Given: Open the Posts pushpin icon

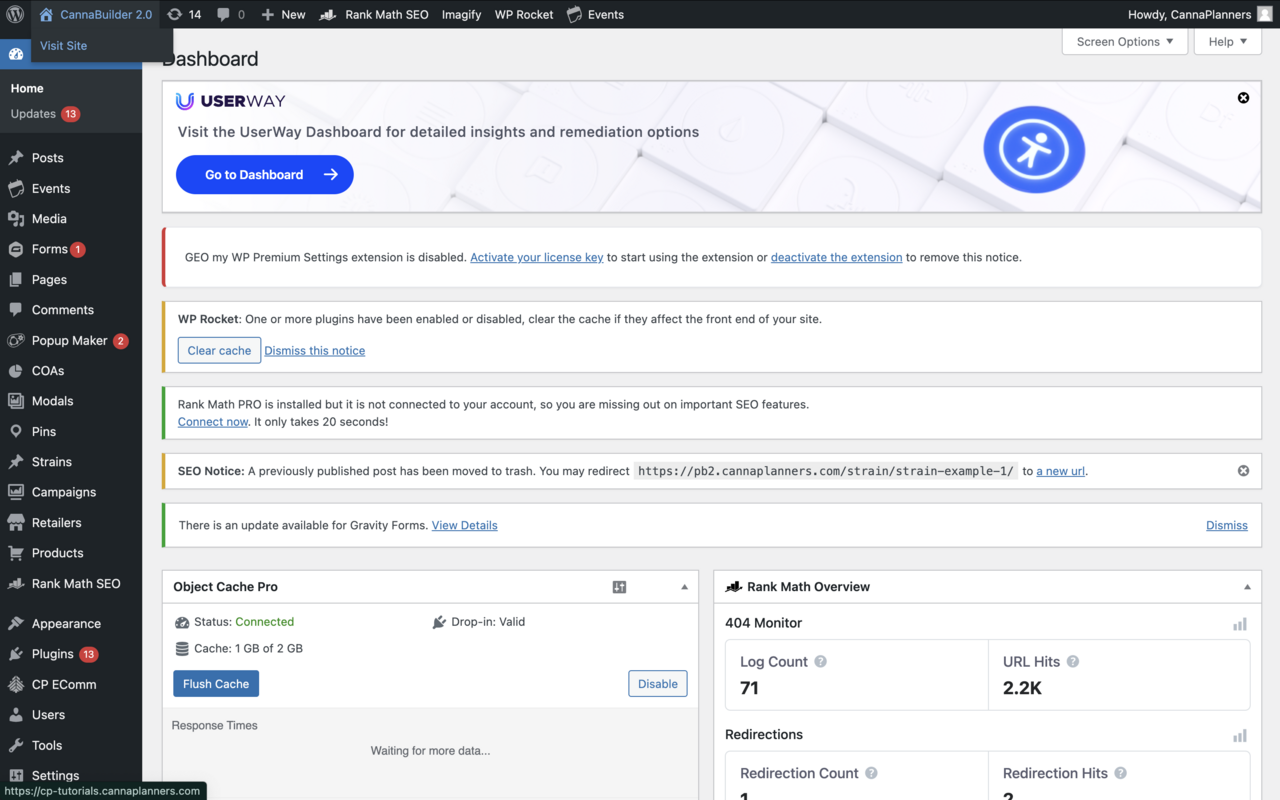Looking at the screenshot, I should (x=15, y=158).
